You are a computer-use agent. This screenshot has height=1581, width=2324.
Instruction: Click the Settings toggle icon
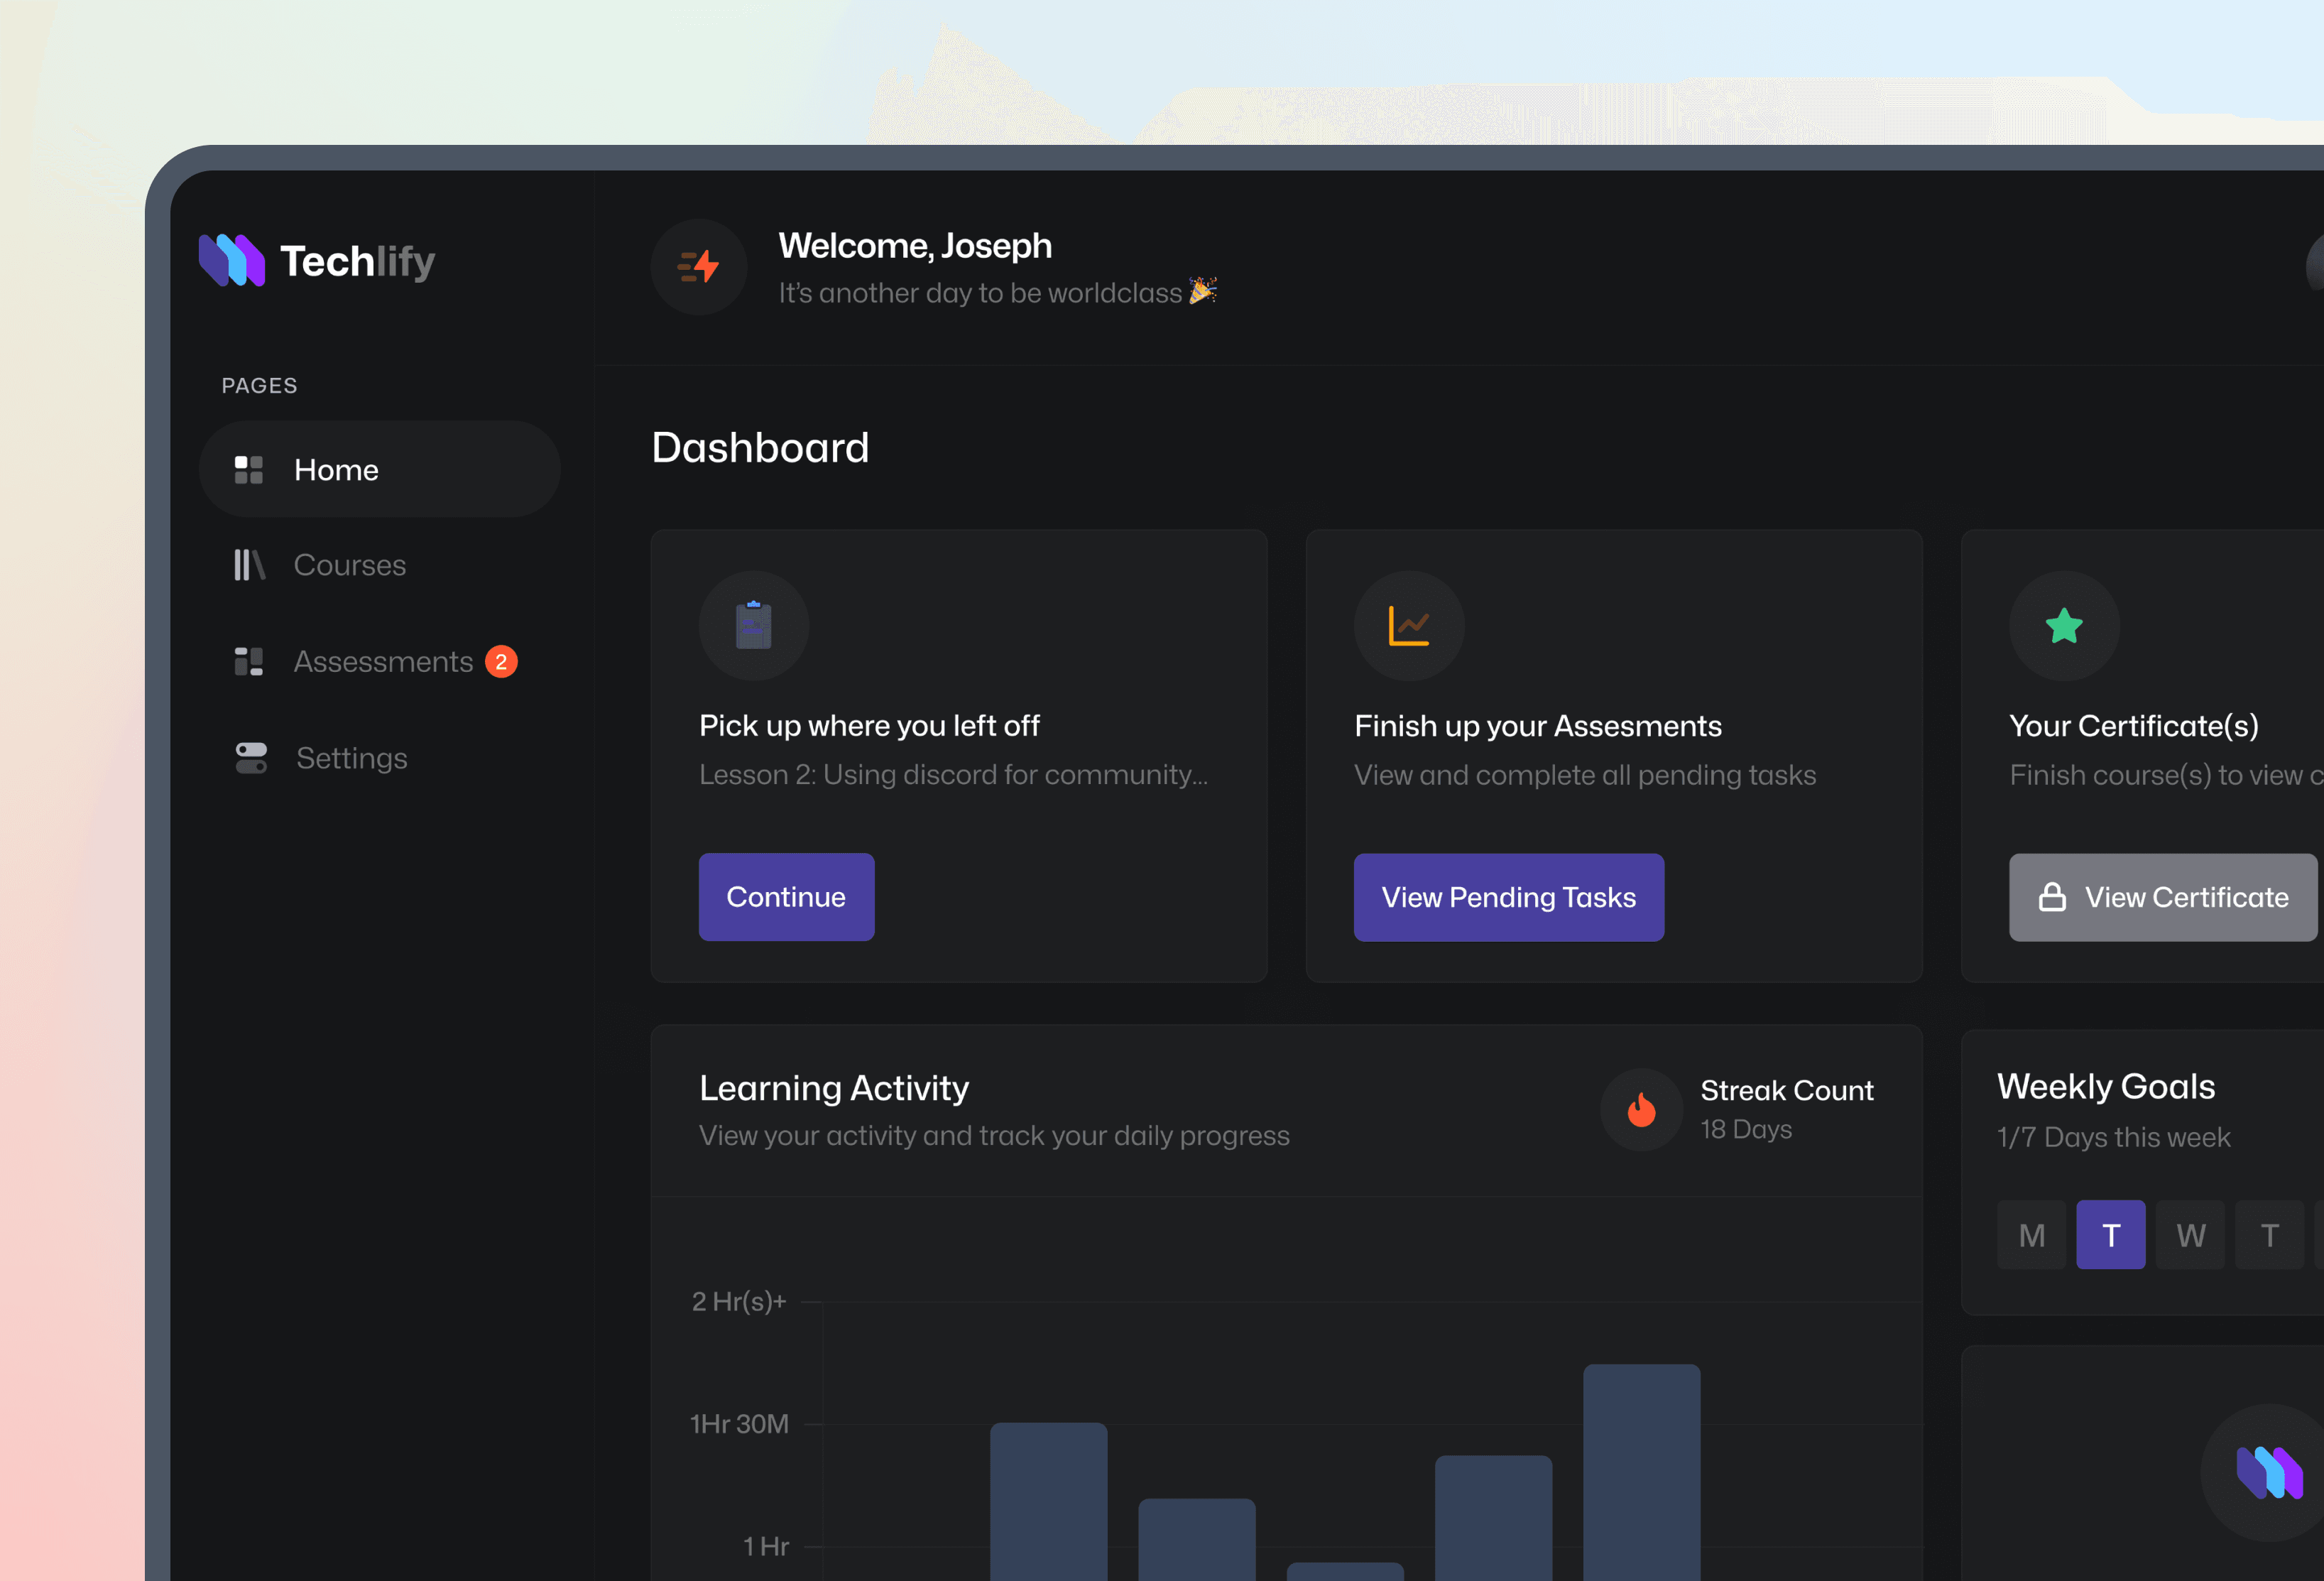coord(251,758)
